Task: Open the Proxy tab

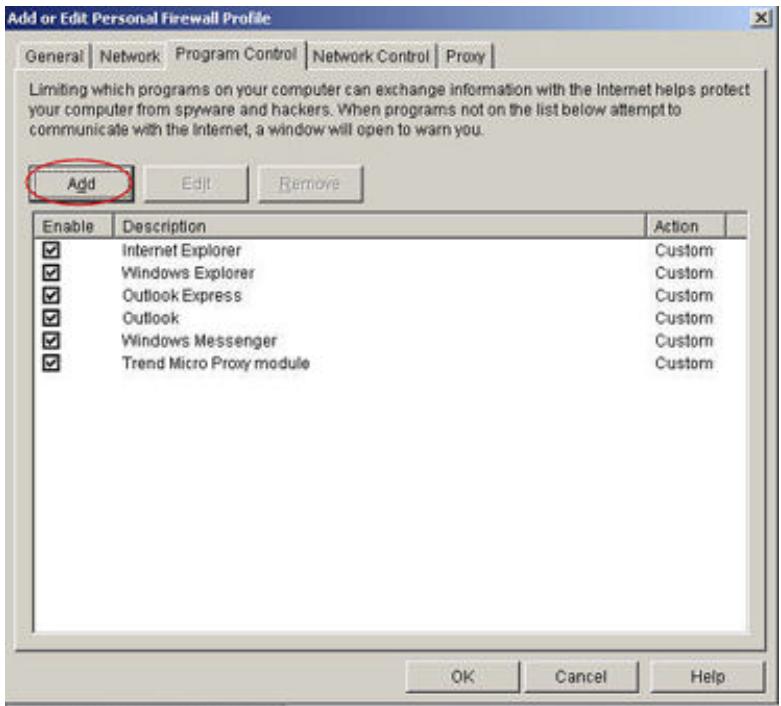Action: pos(465,56)
